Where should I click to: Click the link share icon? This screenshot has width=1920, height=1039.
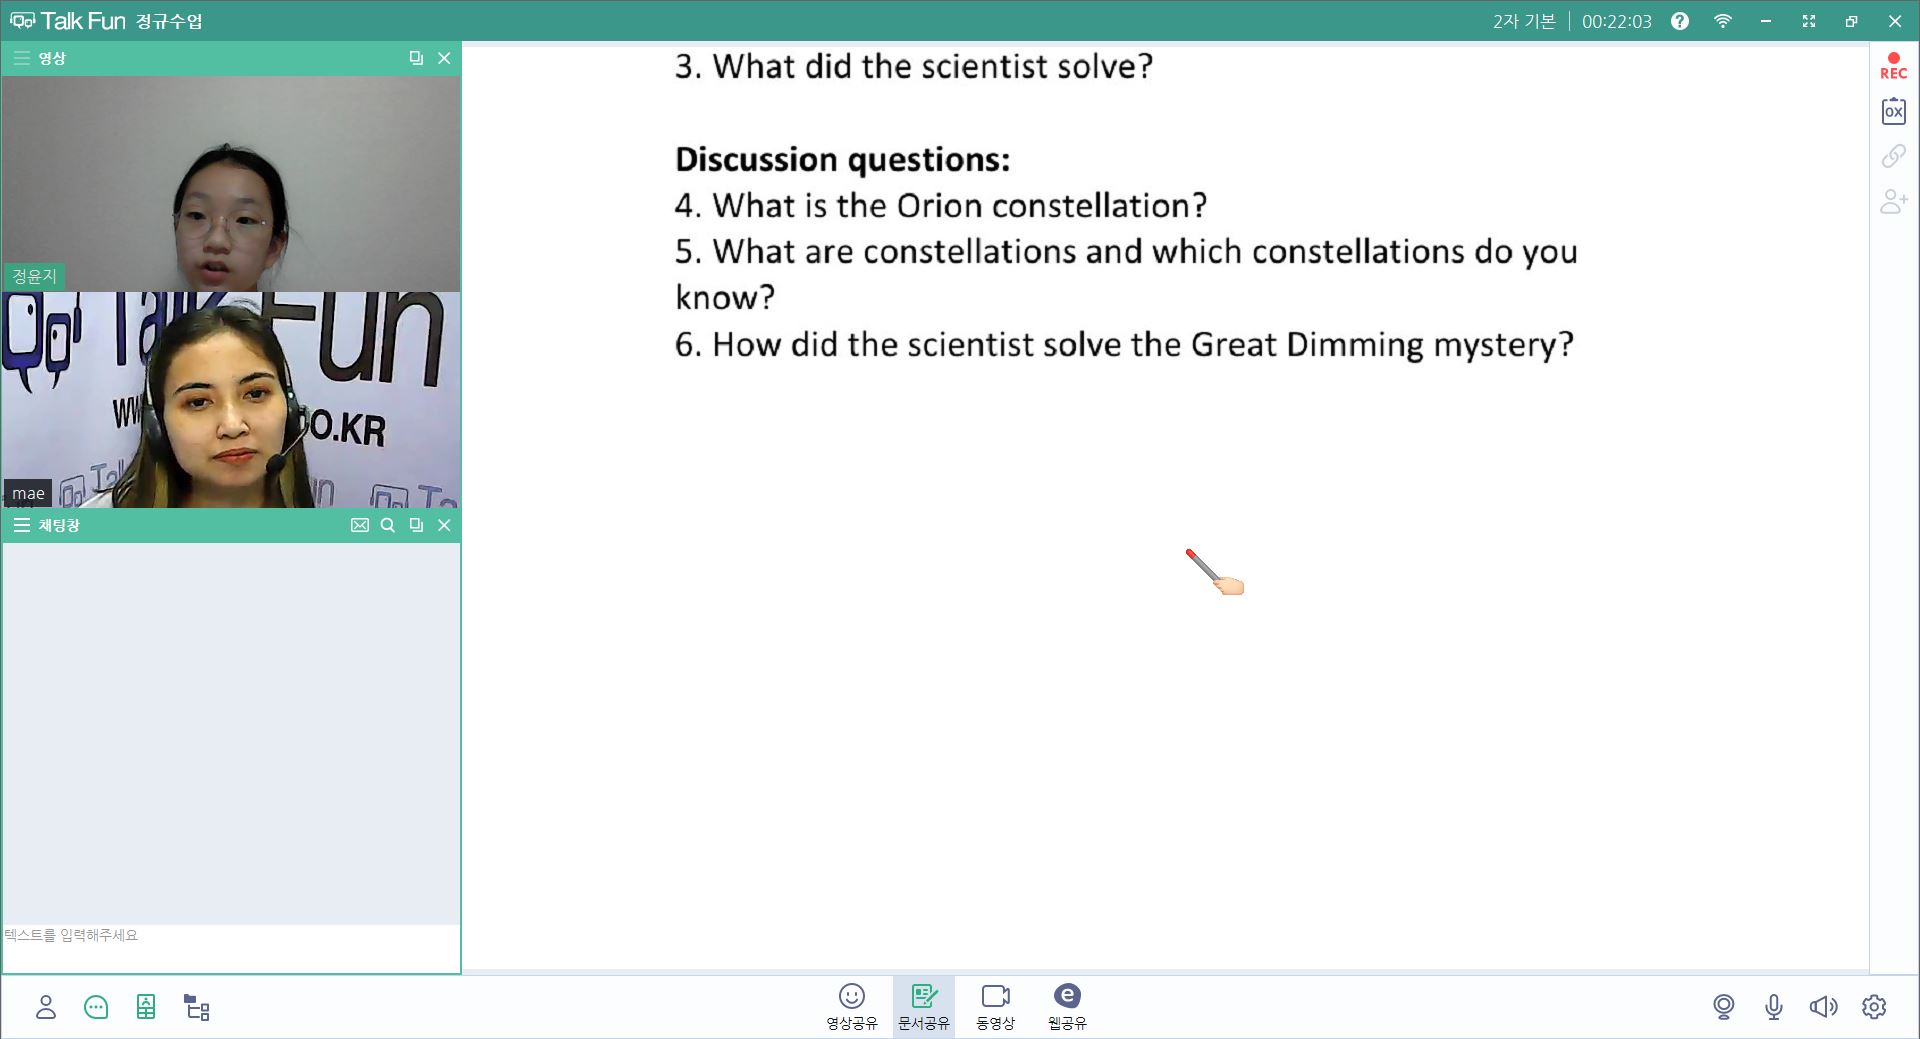click(1893, 156)
